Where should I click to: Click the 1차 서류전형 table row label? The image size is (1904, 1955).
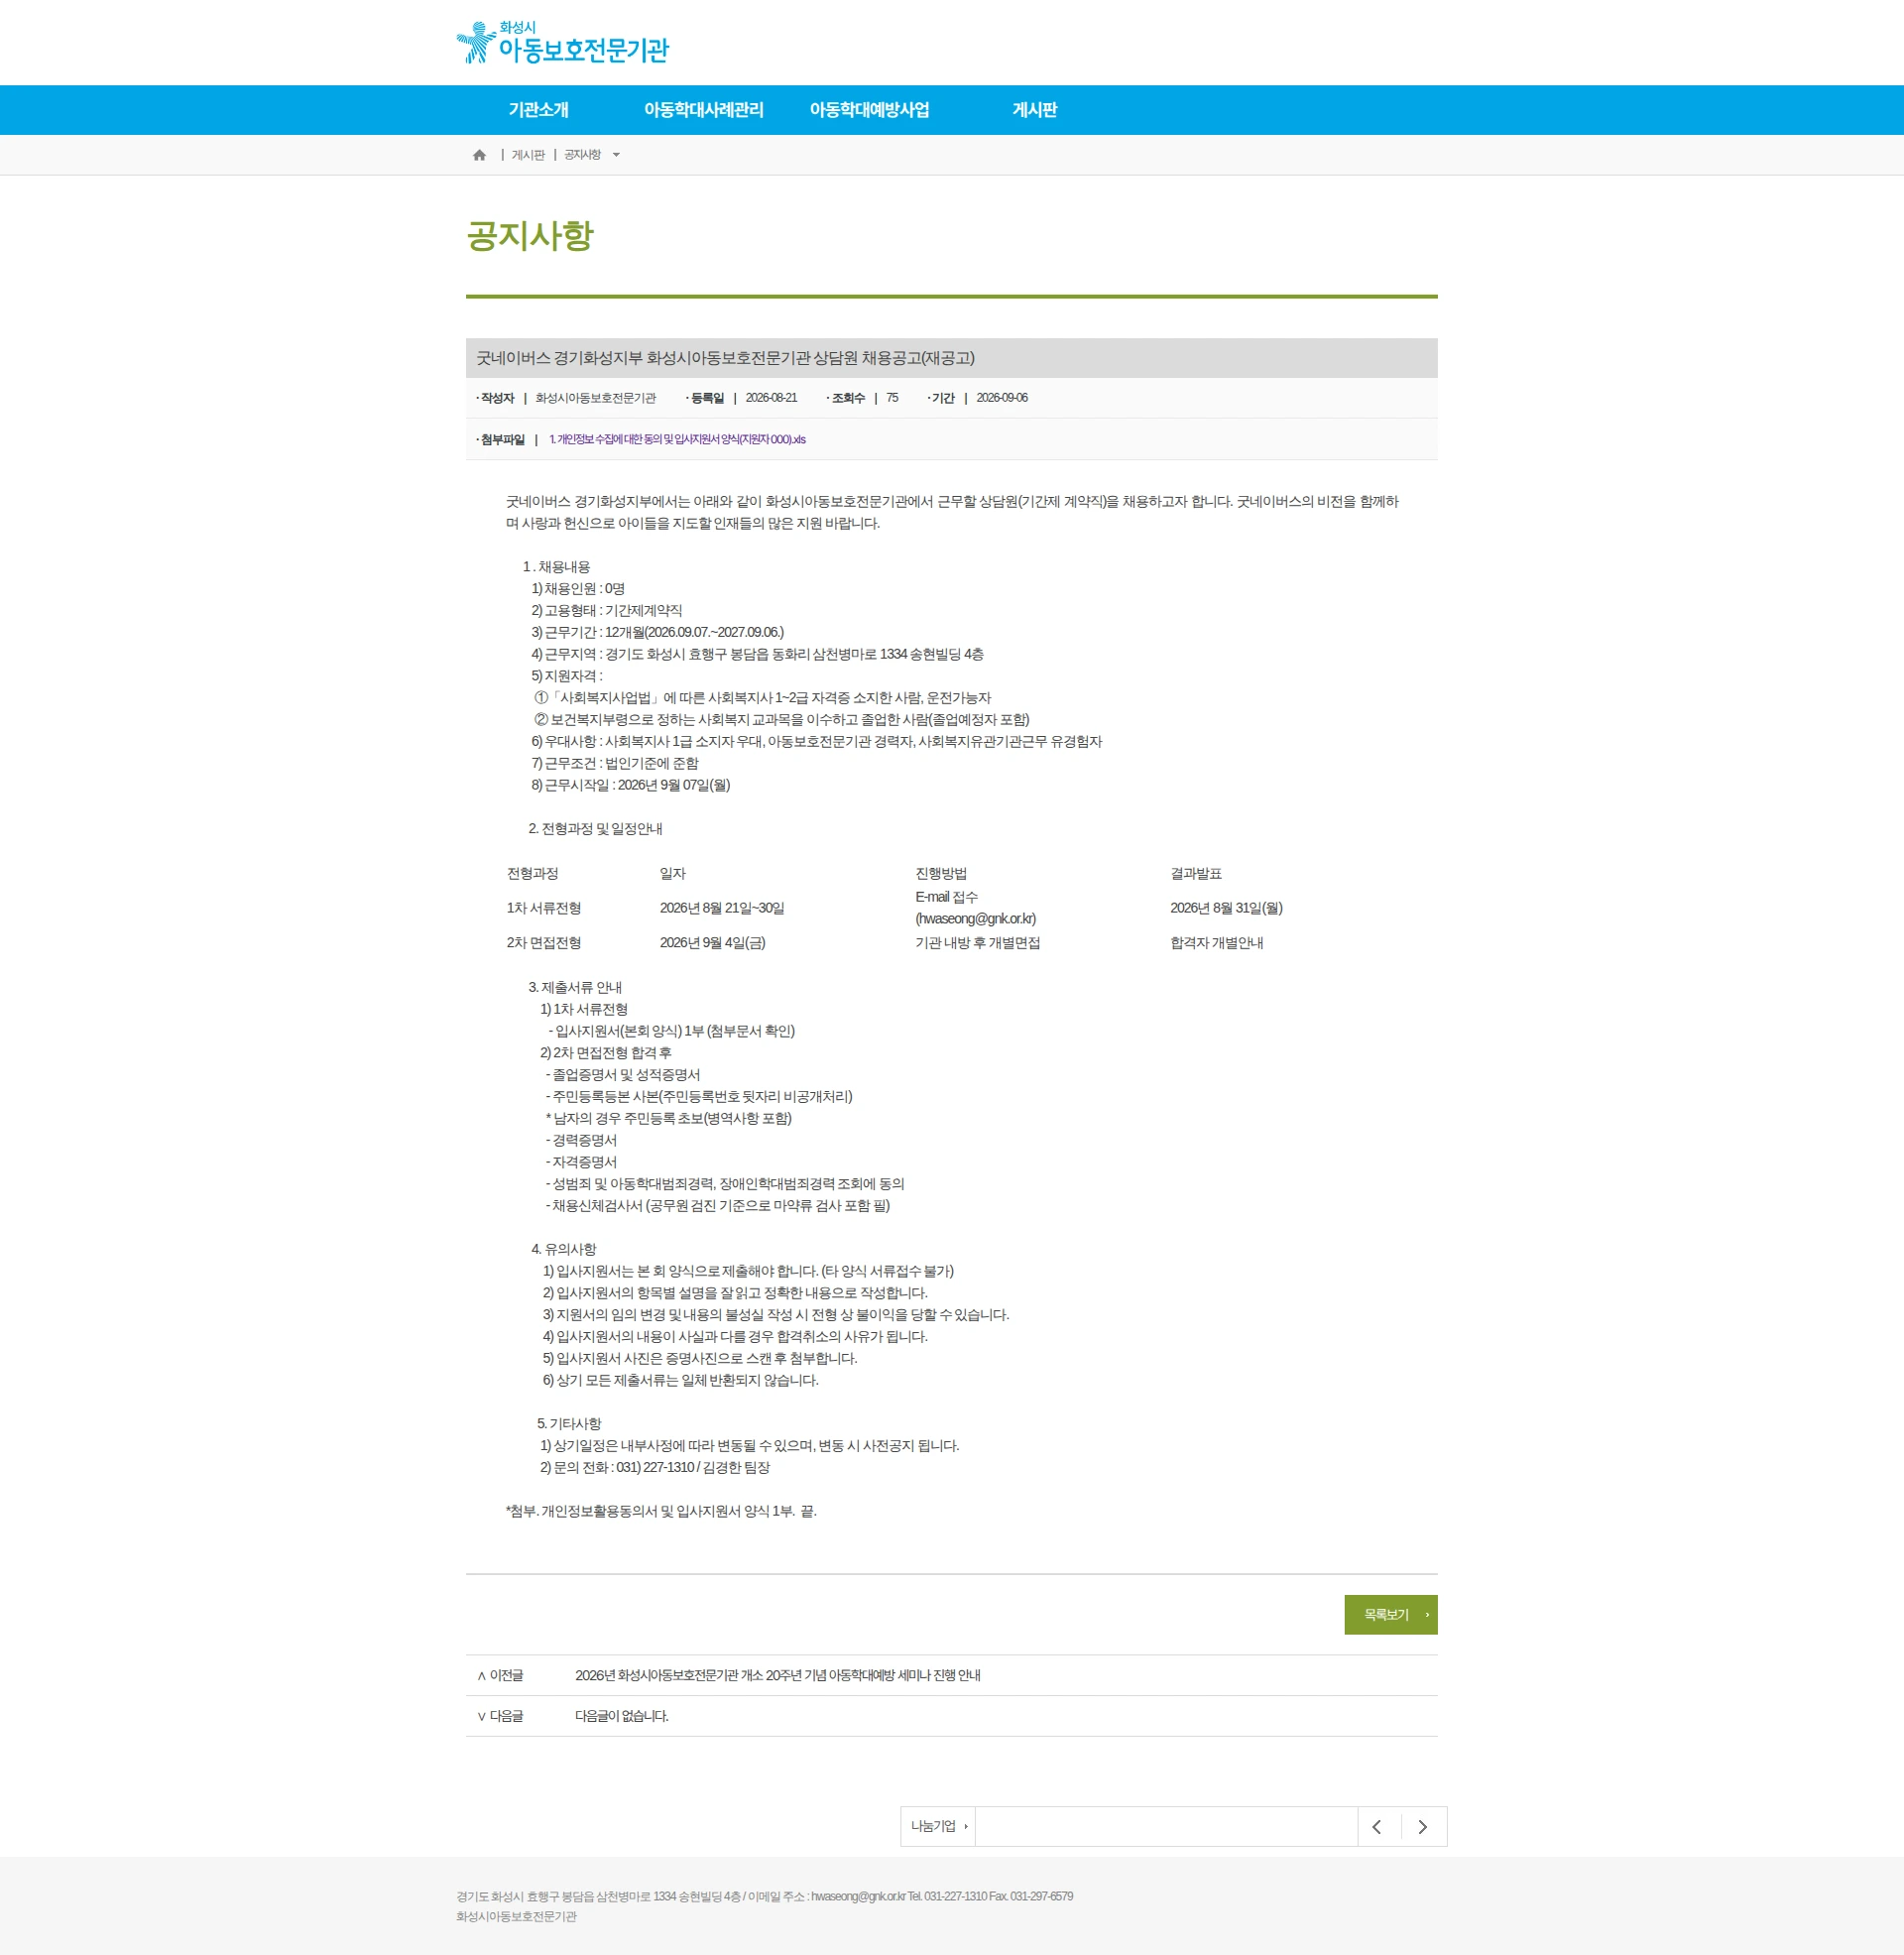click(x=543, y=908)
